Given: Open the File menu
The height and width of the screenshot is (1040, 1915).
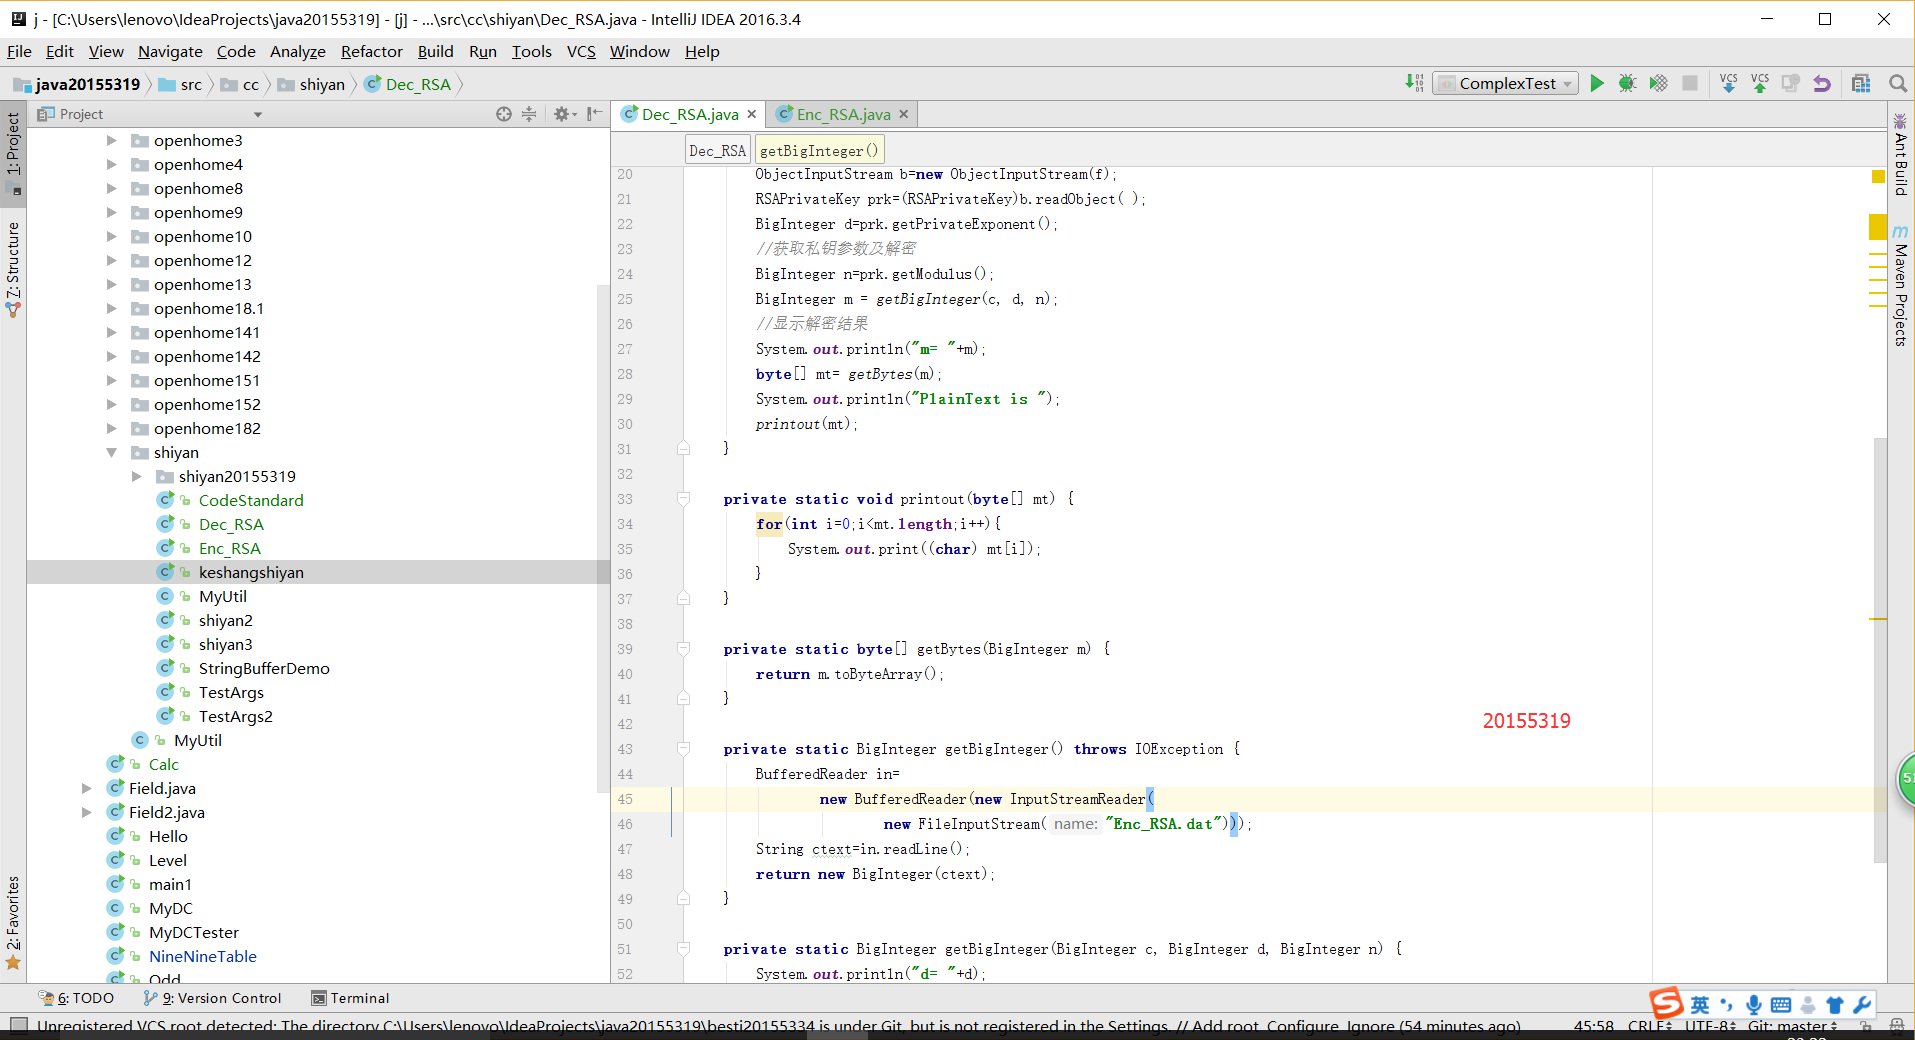Looking at the screenshot, I should [x=19, y=51].
